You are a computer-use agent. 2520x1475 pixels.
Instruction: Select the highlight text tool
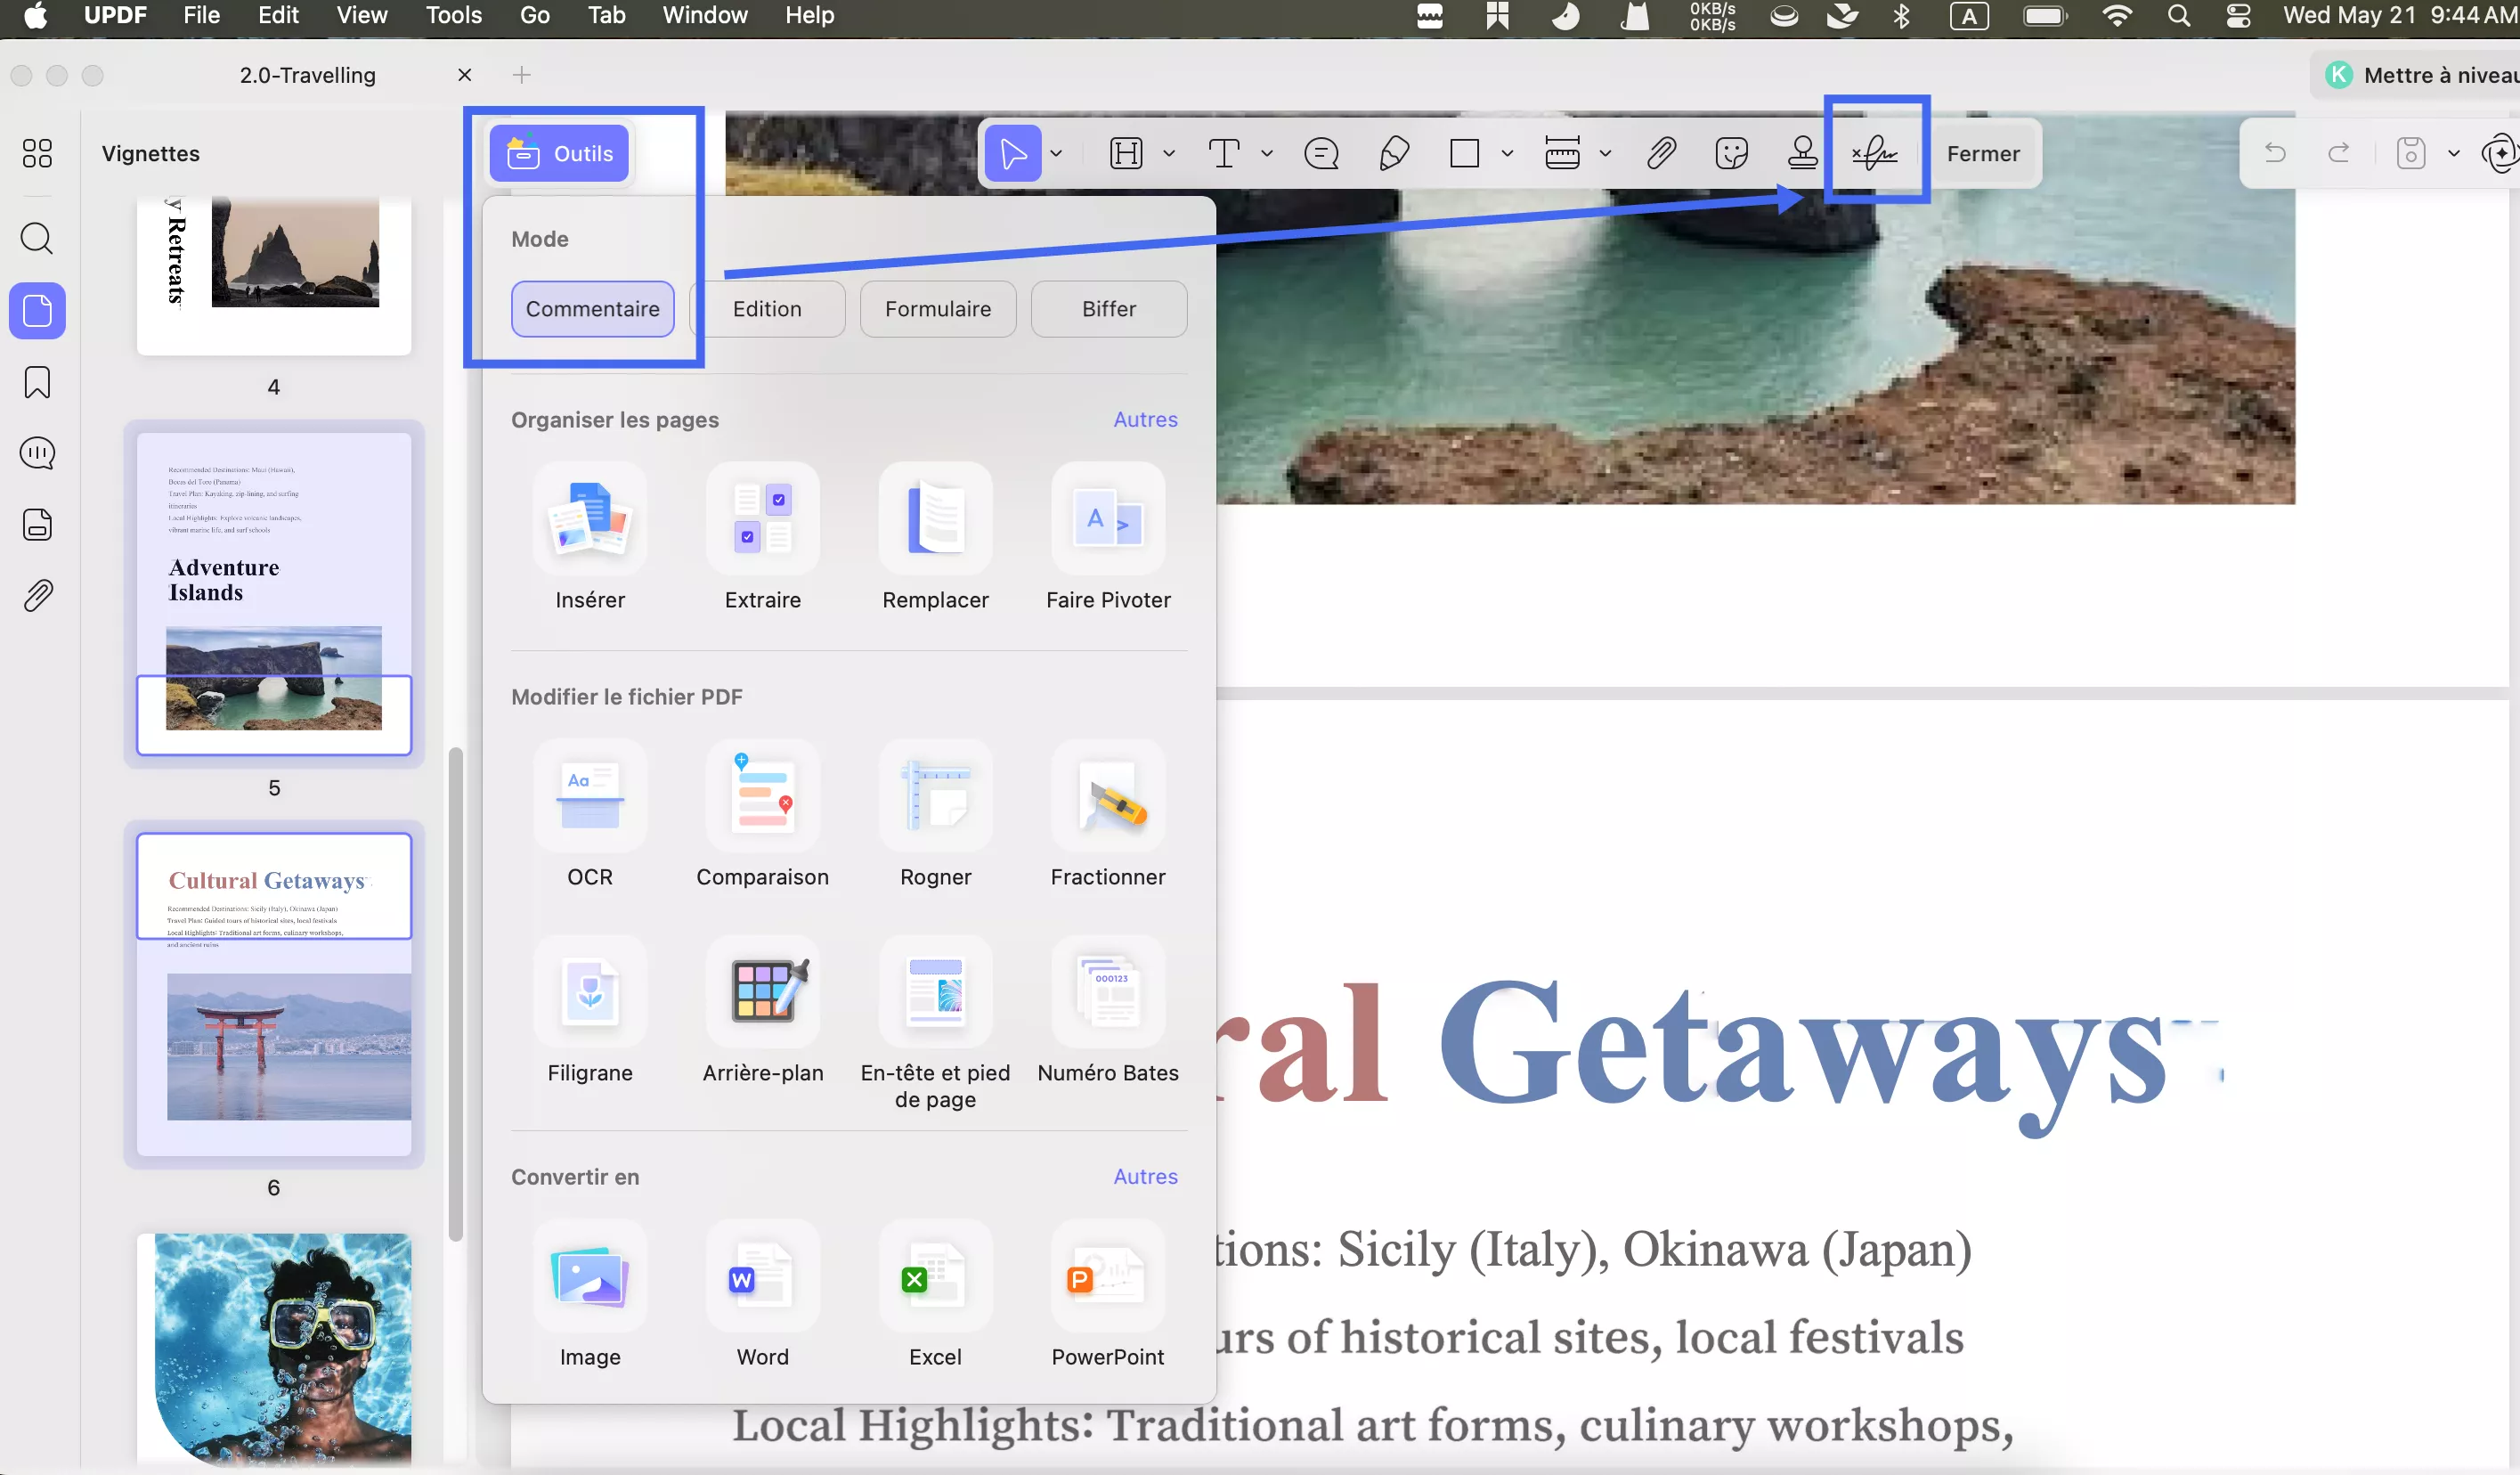click(x=1126, y=153)
